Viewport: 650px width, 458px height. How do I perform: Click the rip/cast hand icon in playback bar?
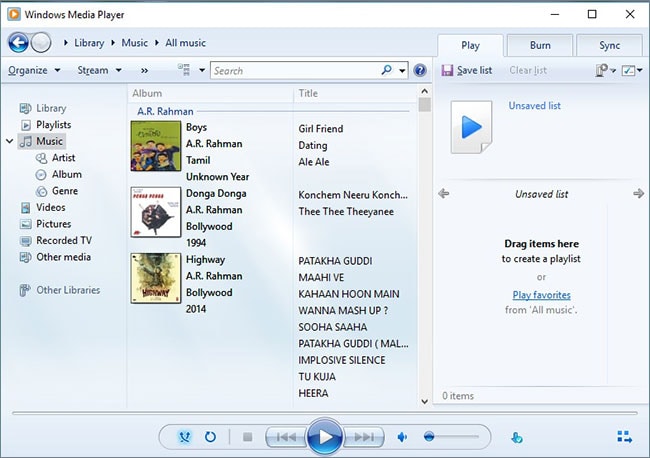tap(517, 437)
